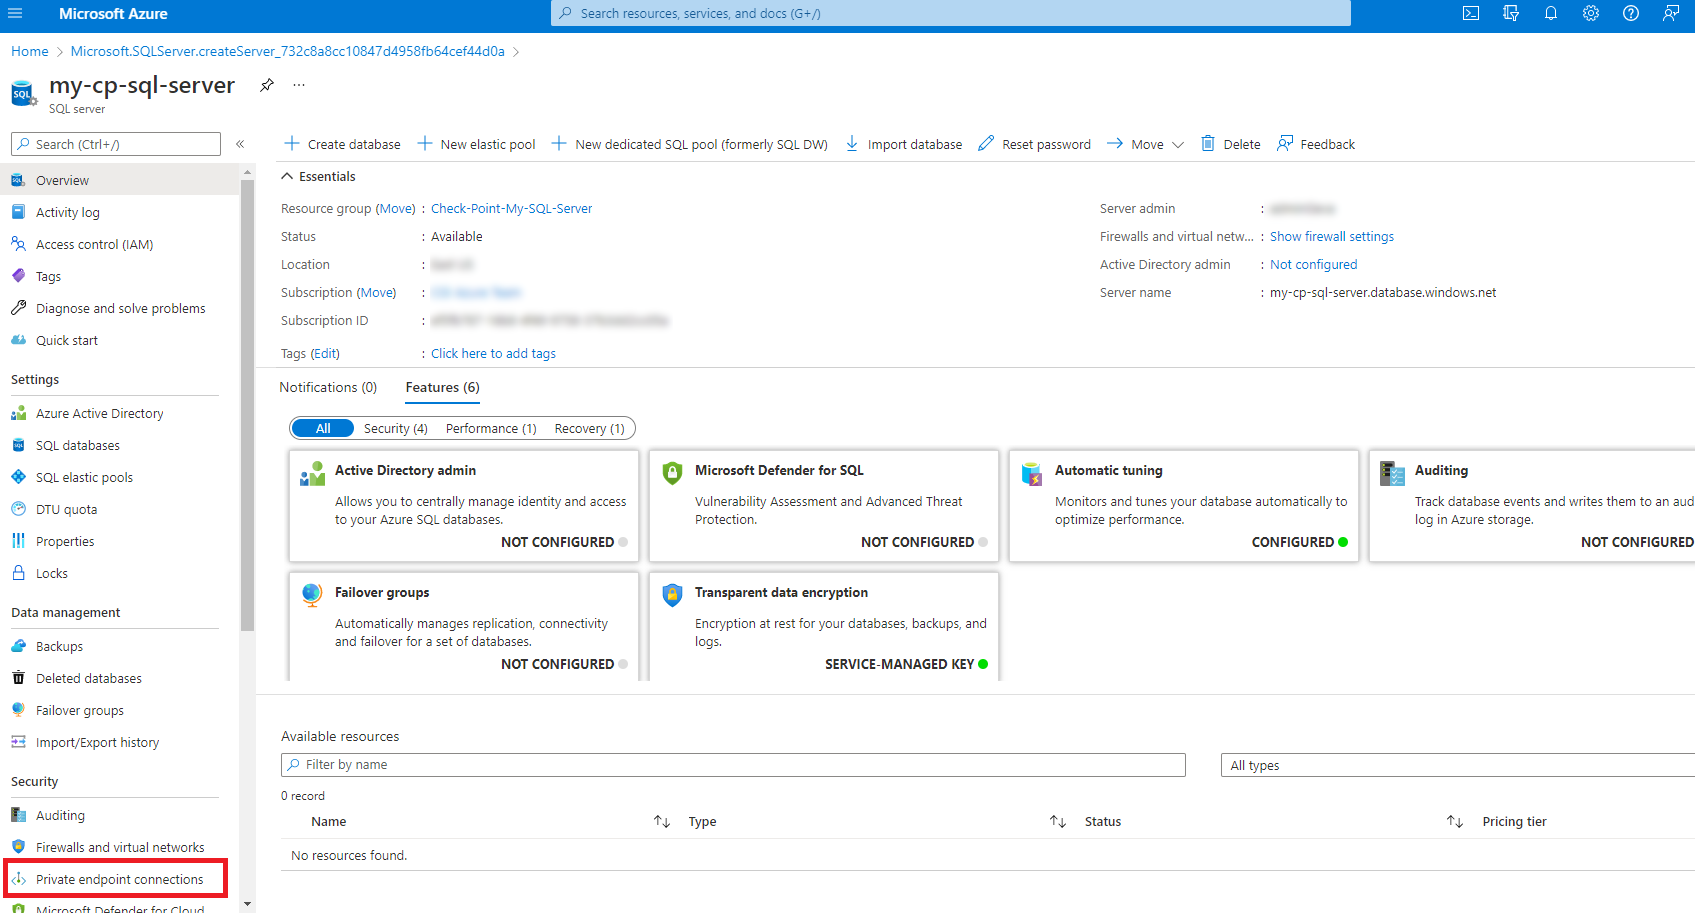This screenshot has height=913, width=1695.
Task: Focus the sidebar Search (Ctrl+/) field
Action: click(116, 144)
